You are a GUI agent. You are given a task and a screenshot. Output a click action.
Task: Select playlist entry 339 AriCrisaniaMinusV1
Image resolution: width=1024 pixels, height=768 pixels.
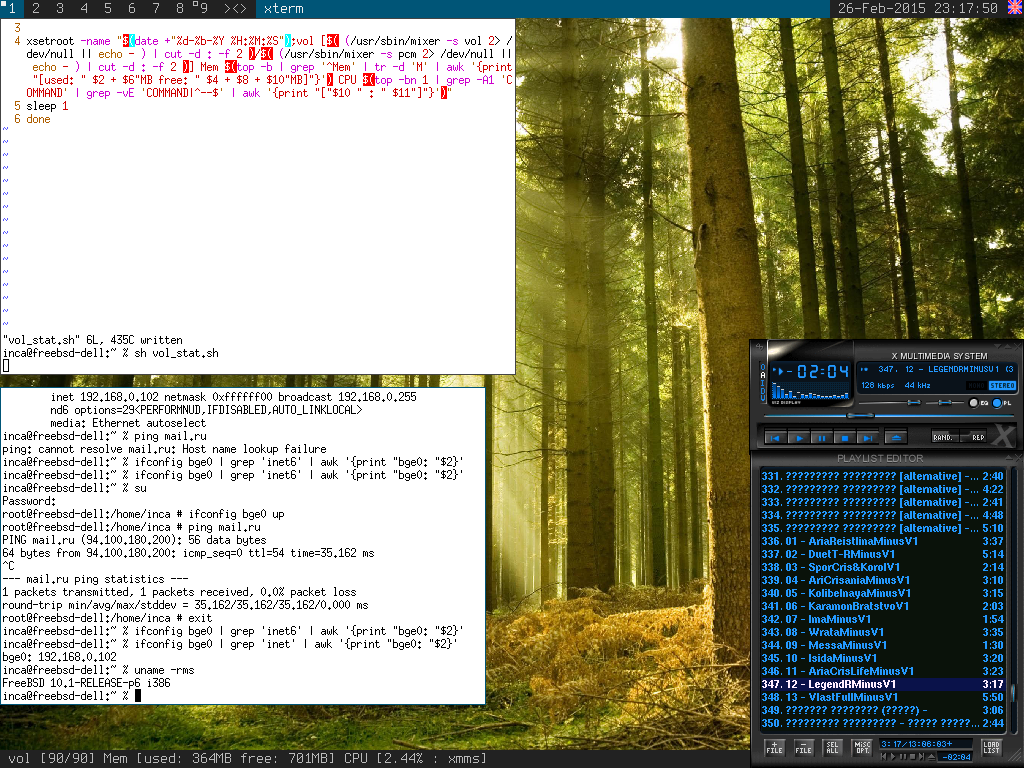(x=882, y=581)
